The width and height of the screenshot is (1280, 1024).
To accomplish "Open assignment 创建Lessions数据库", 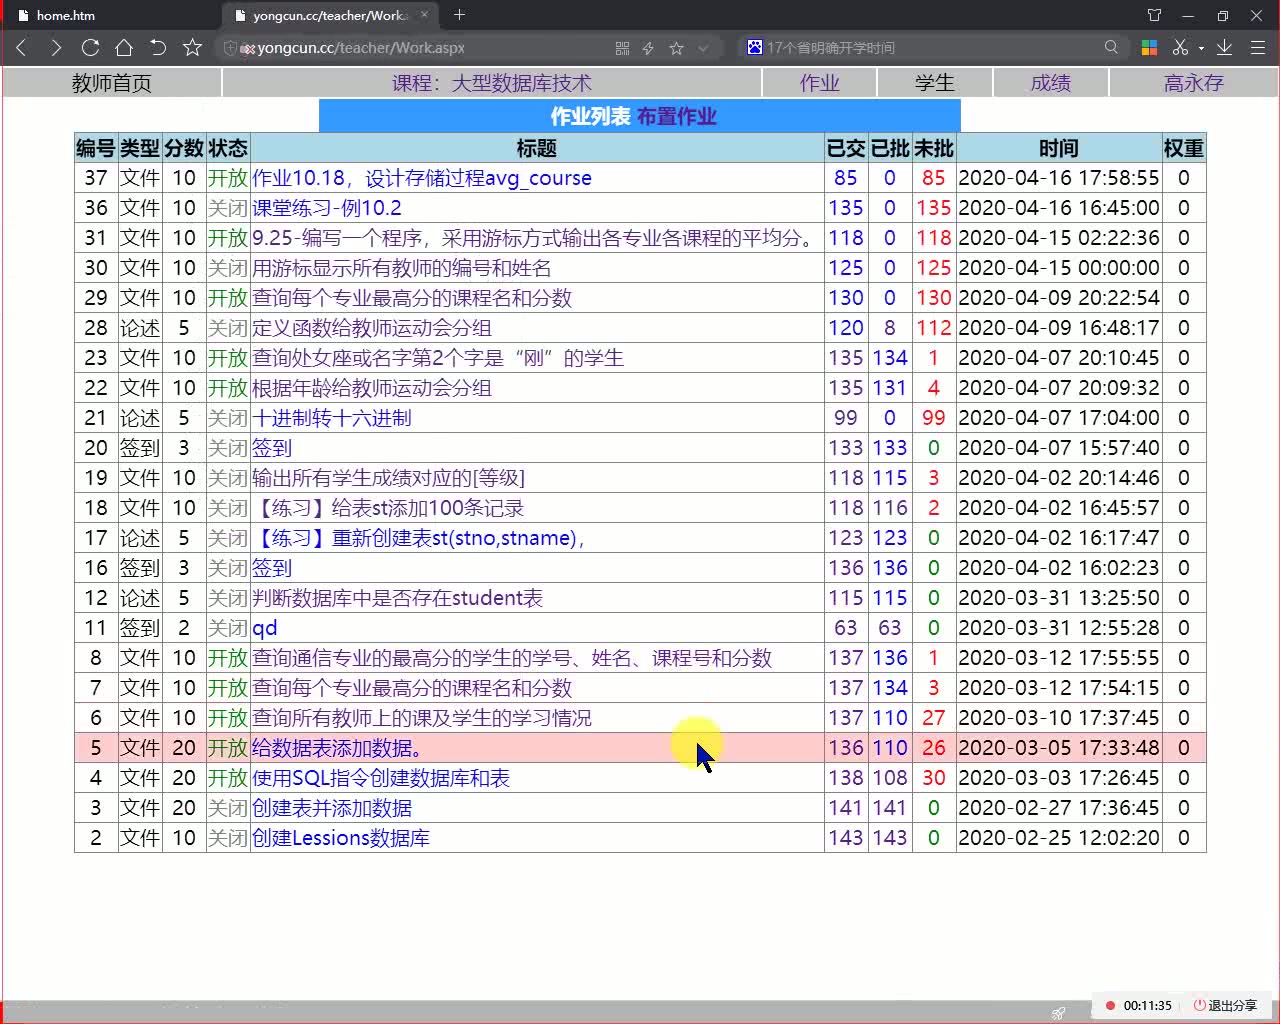I will (341, 838).
